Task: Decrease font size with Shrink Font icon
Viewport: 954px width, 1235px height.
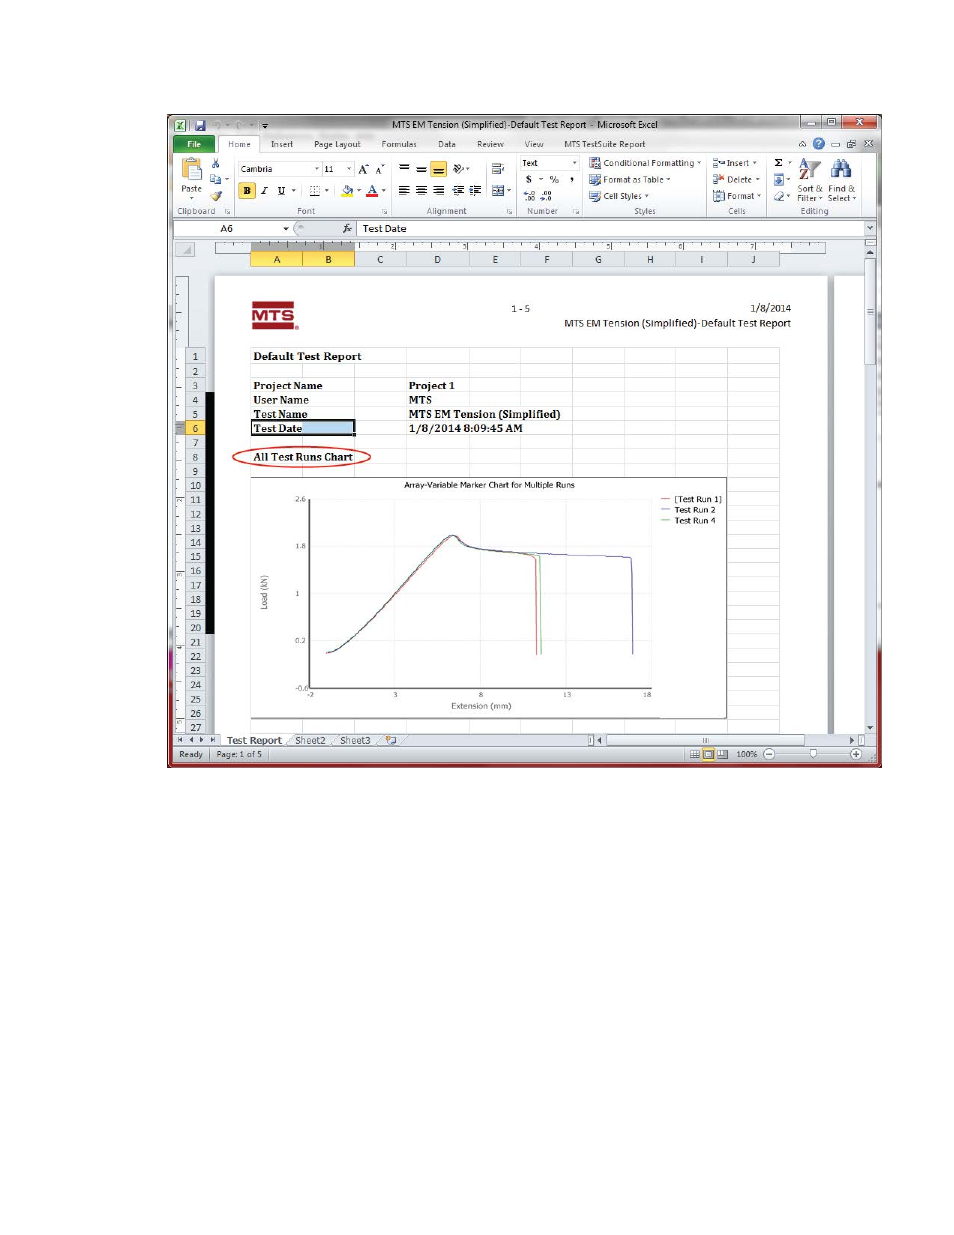Action: click(x=379, y=169)
